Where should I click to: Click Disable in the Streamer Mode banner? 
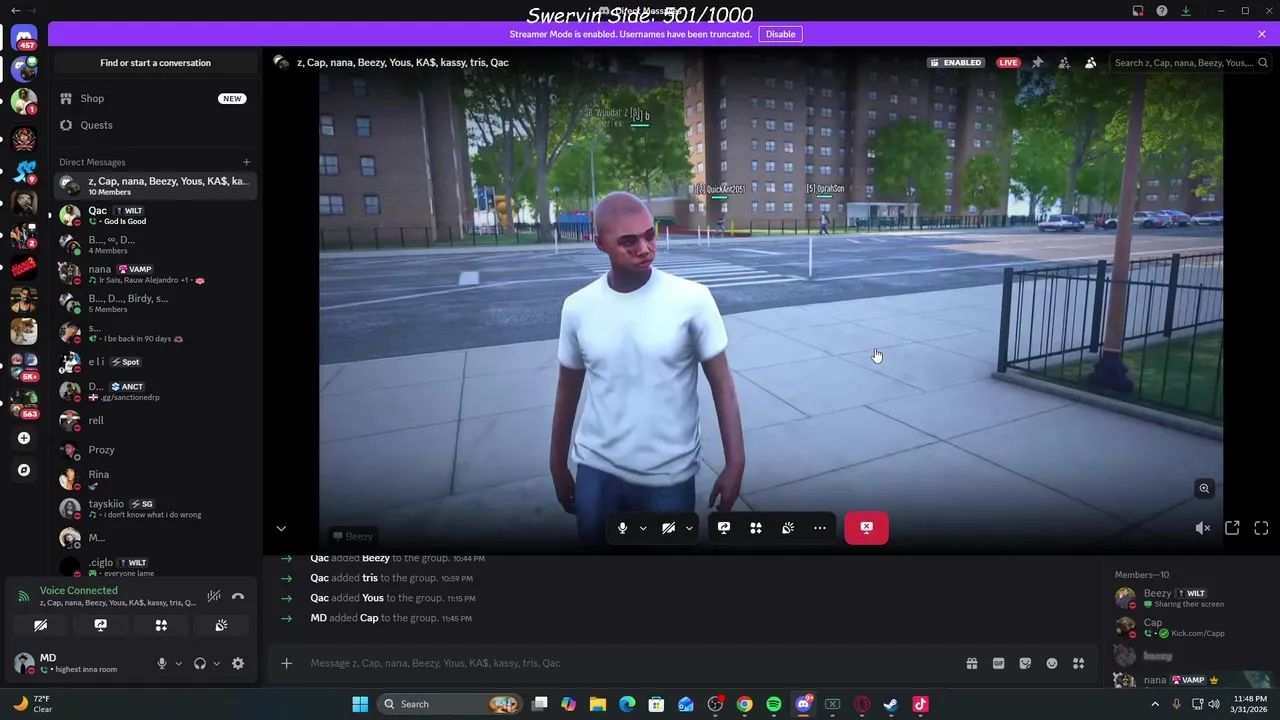tap(780, 34)
